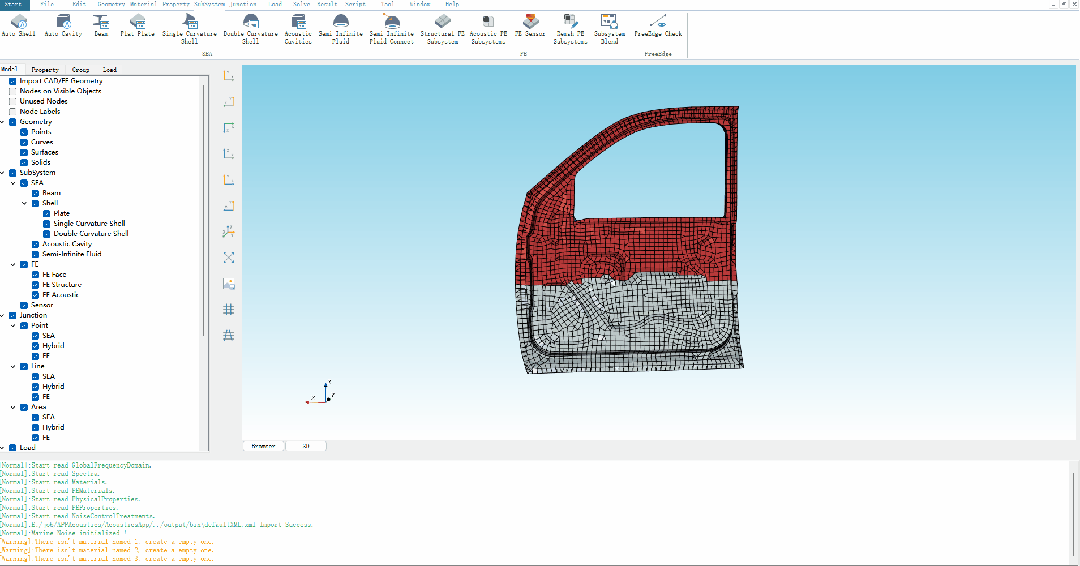Create an Acoustic FE Subsystem
This screenshot has width=1080, height=566.
point(488,30)
